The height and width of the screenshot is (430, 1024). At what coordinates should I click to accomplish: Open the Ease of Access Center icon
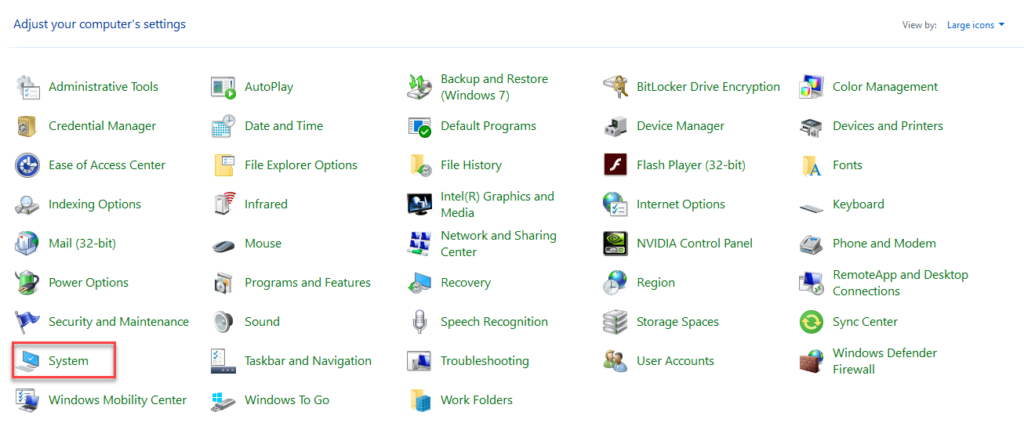pos(28,165)
